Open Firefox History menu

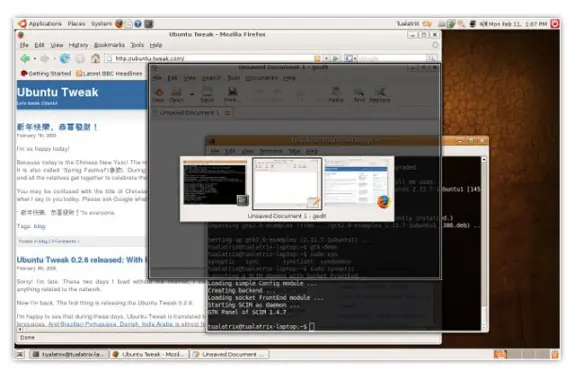(78, 45)
